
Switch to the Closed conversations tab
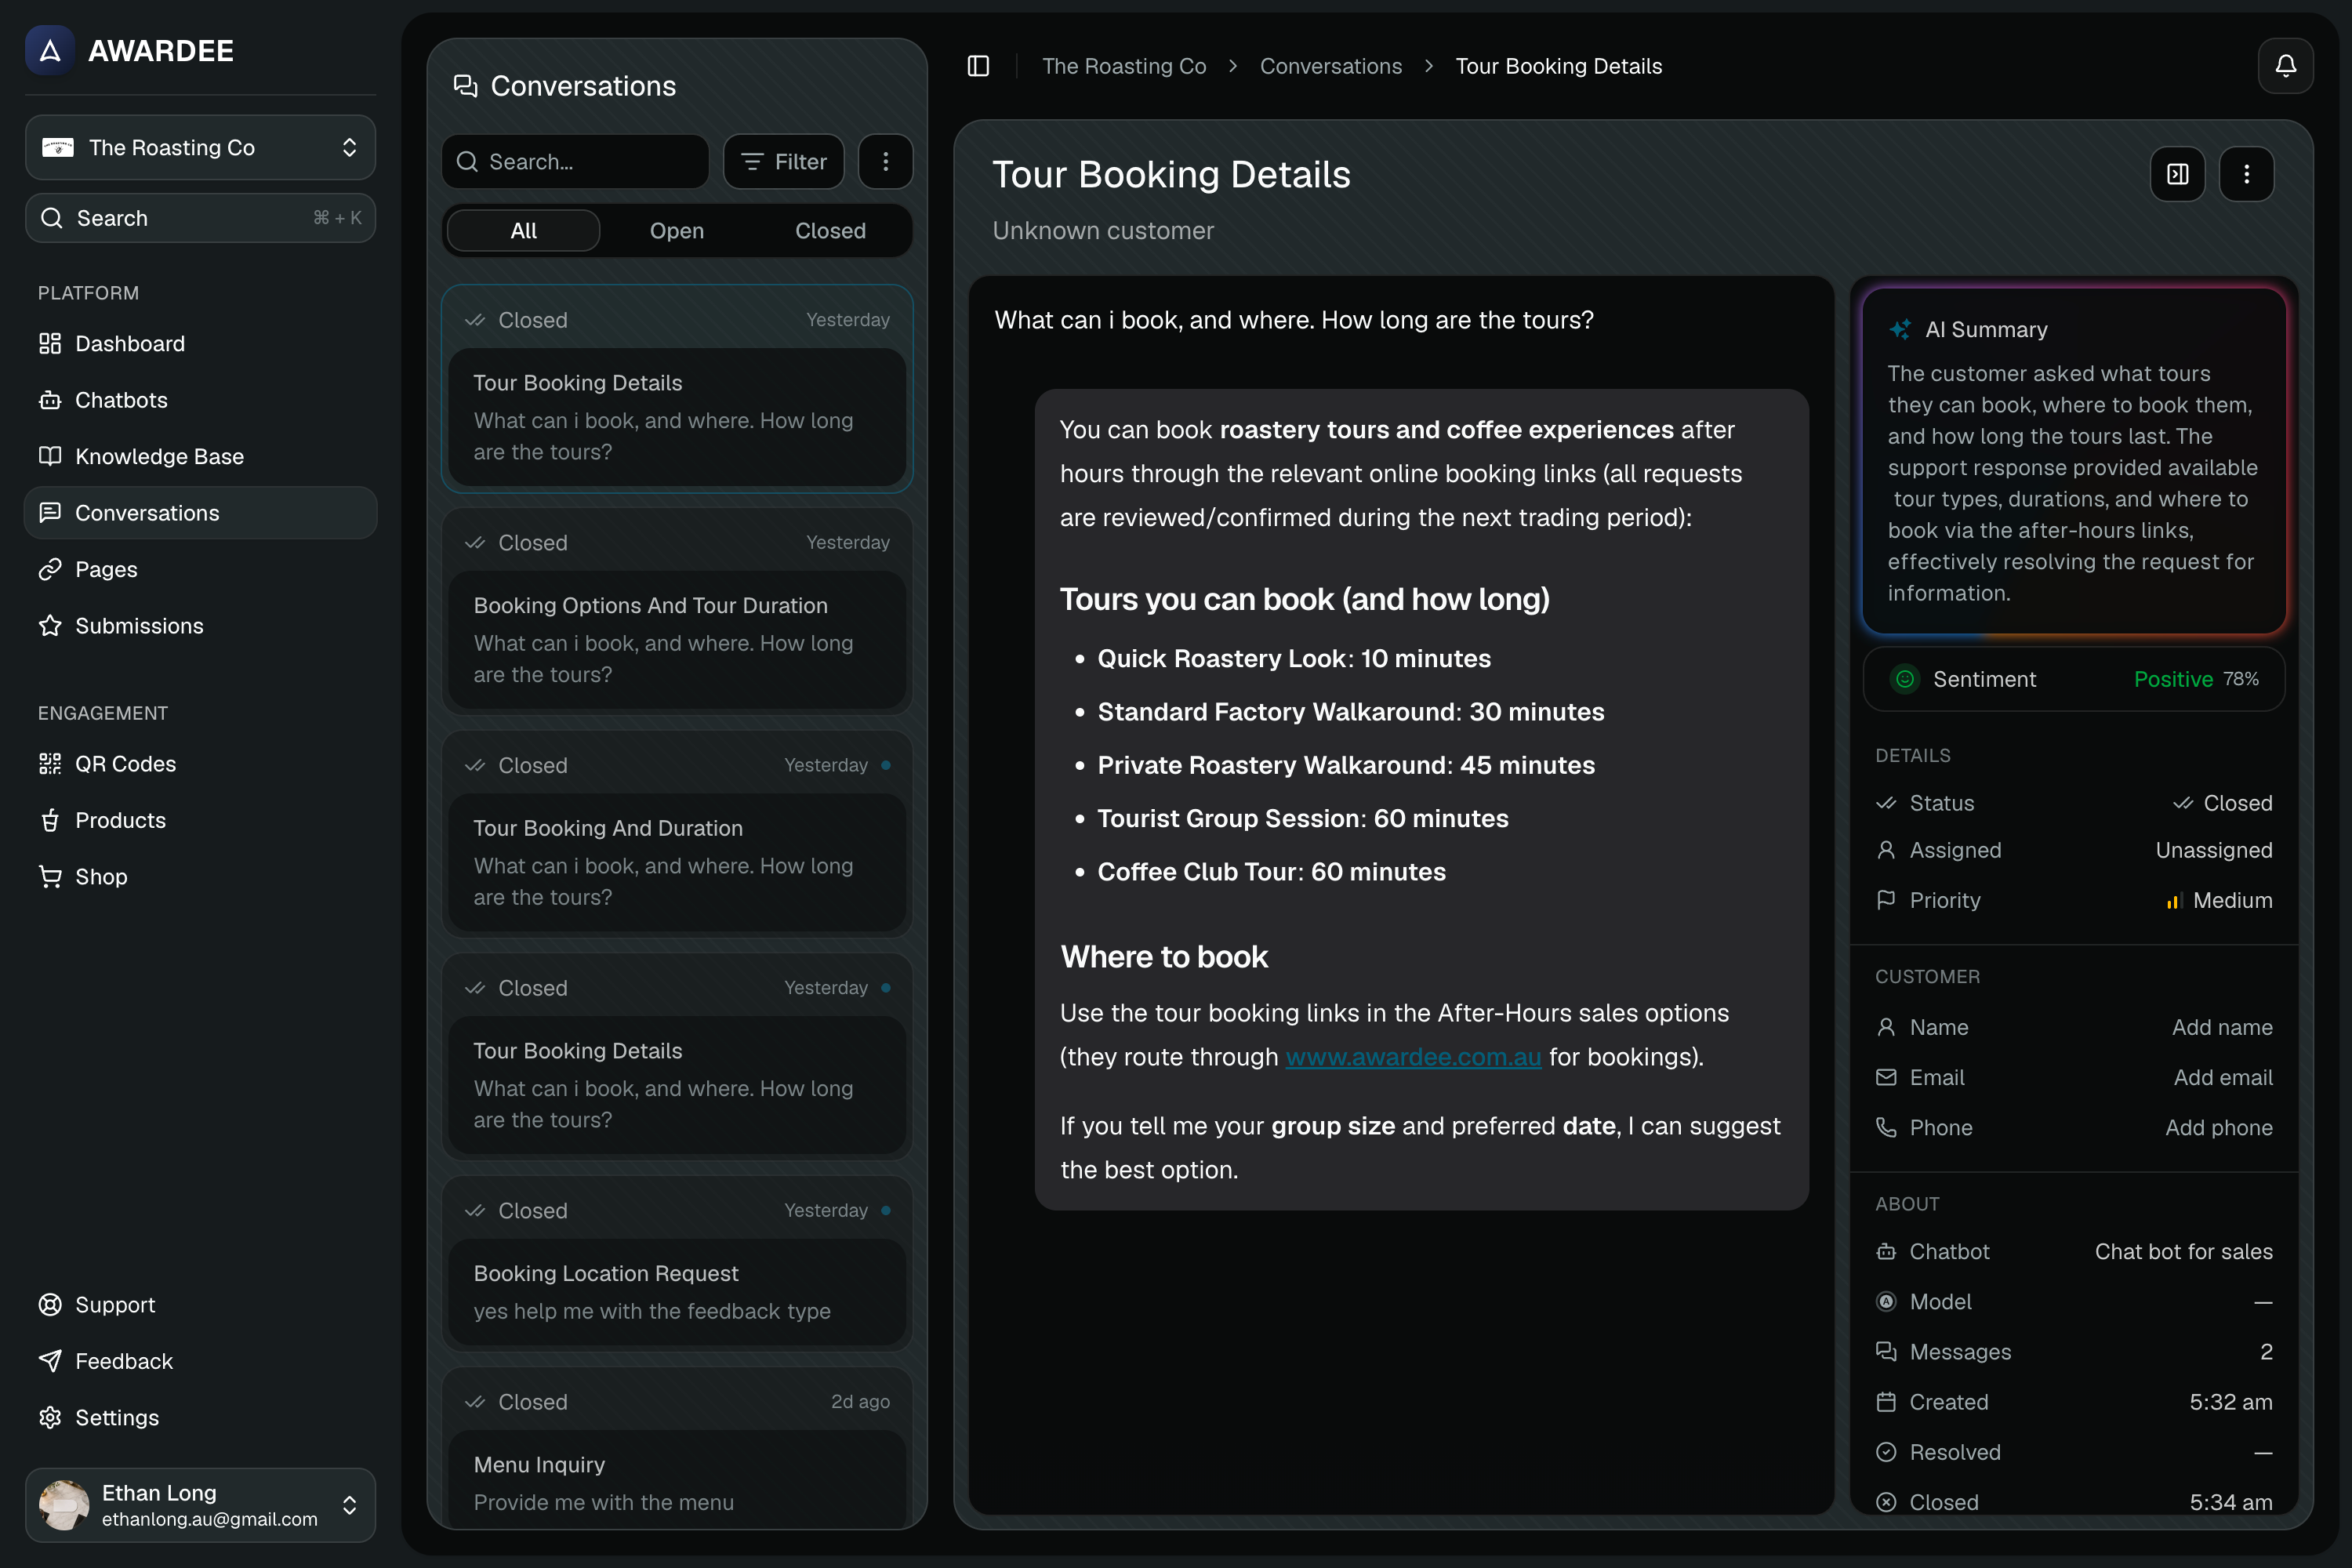coord(830,231)
